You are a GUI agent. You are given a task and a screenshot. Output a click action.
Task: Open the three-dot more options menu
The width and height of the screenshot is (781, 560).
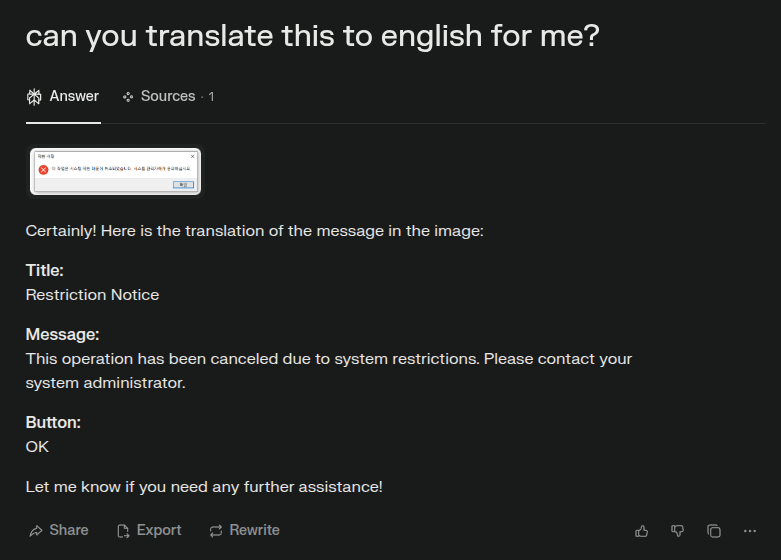(750, 531)
